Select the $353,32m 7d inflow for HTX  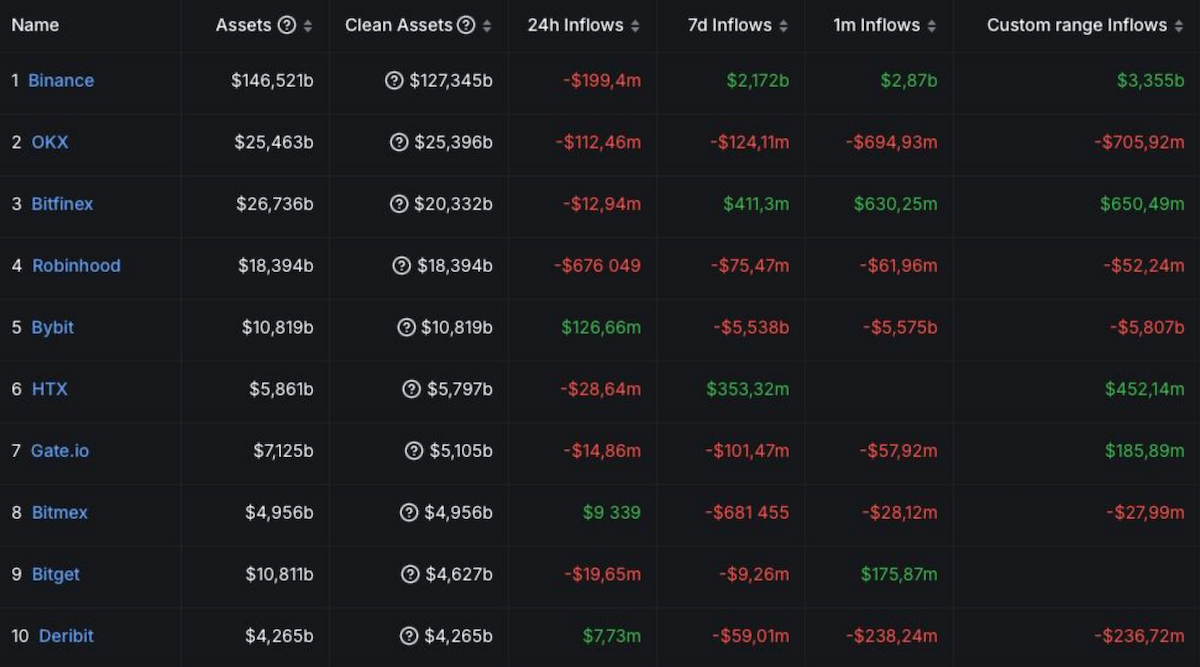tap(748, 389)
